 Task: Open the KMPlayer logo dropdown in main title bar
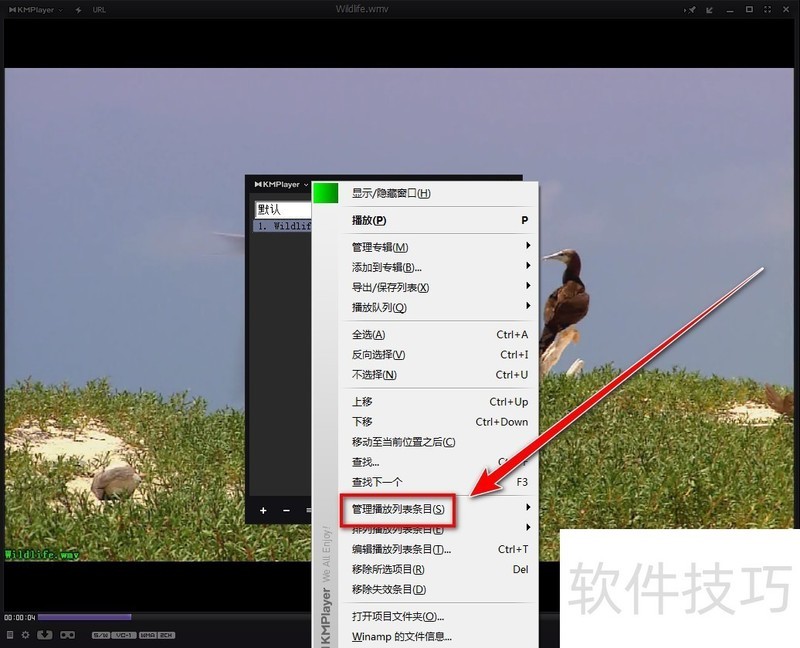coord(32,9)
